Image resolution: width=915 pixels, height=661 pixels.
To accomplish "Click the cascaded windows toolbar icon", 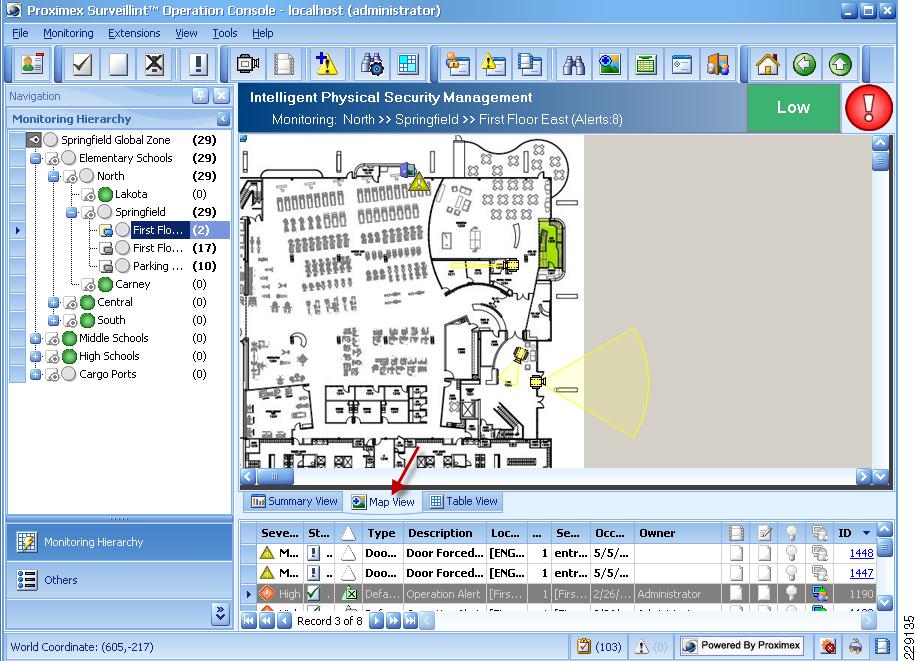I will pyautogui.click(x=530, y=64).
